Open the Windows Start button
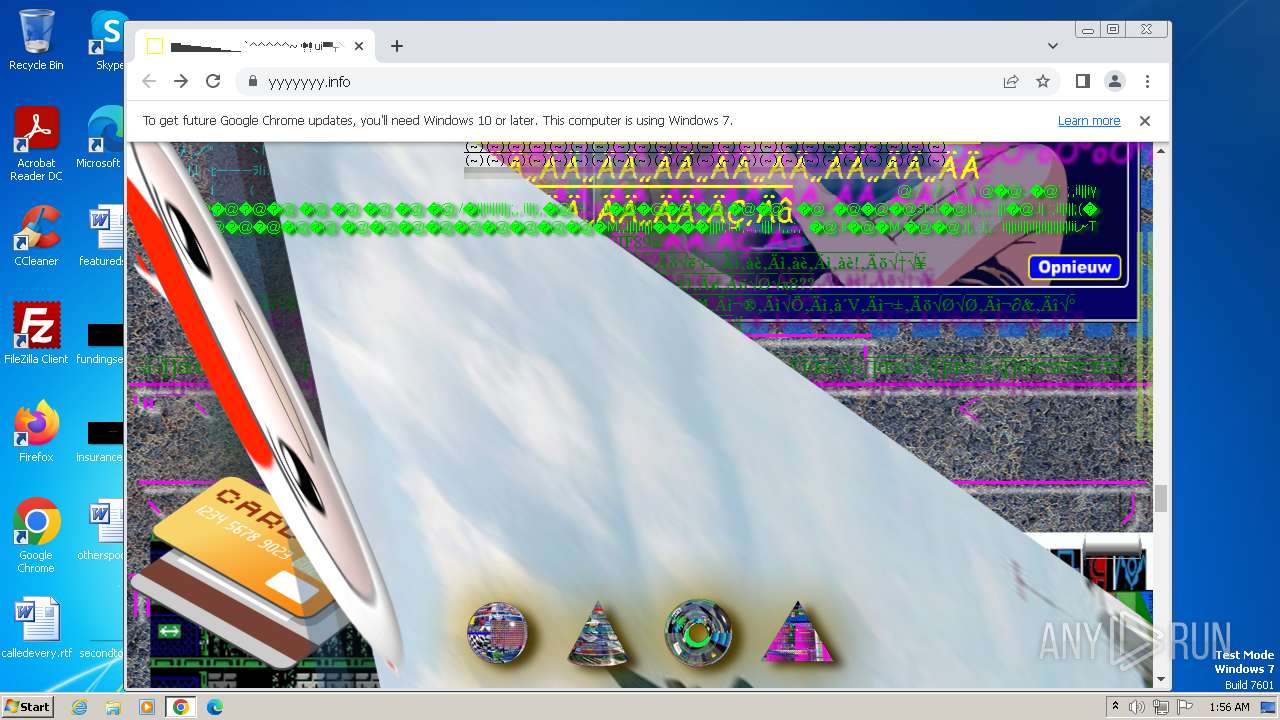 27,707
